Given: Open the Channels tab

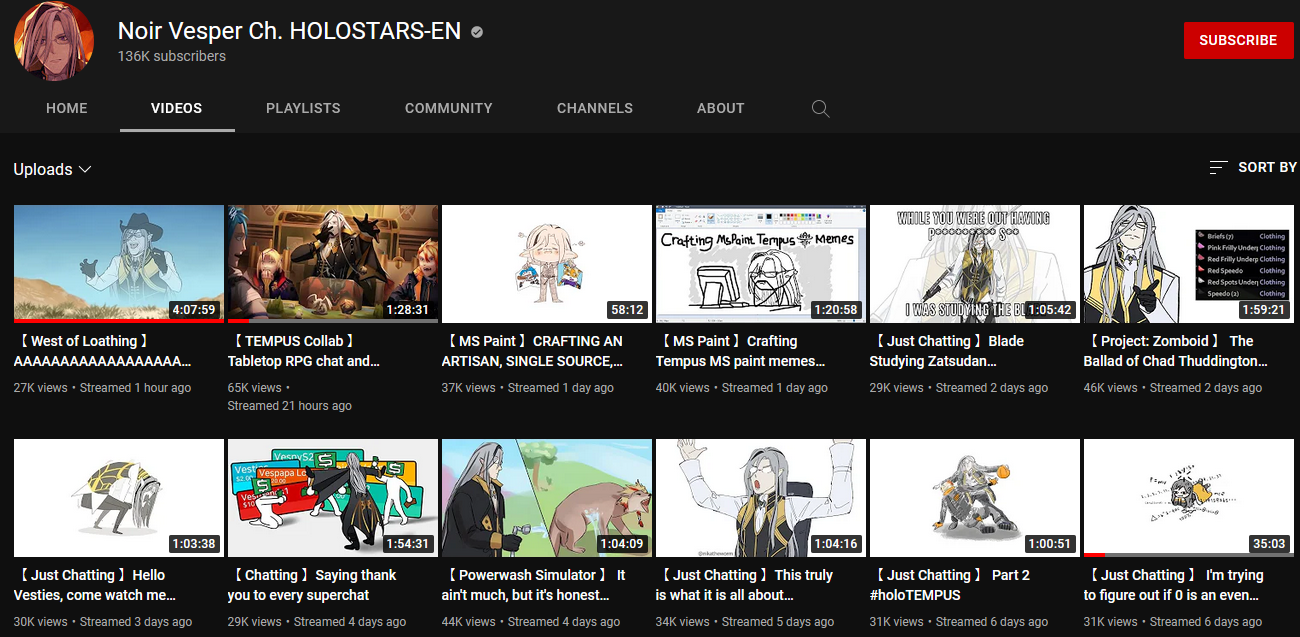Looking at the screenshot, I should [595, 108].
